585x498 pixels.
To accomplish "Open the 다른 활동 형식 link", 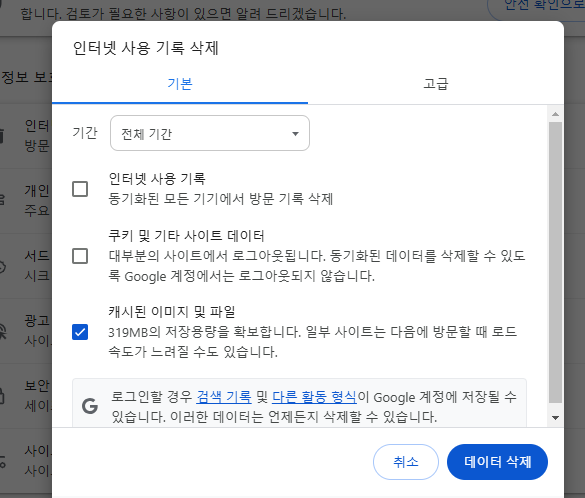I will pyautogui.click(x=315, y=397).
